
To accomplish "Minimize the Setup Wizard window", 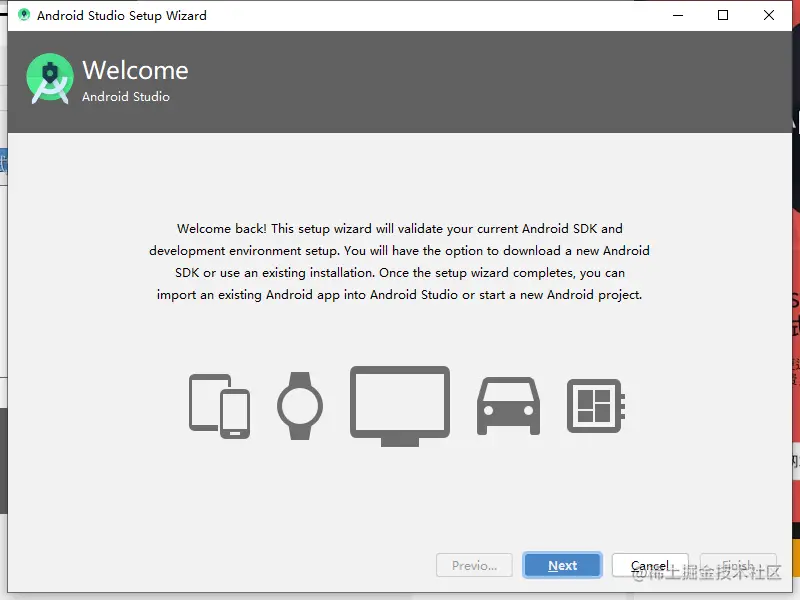I will 678,15.
